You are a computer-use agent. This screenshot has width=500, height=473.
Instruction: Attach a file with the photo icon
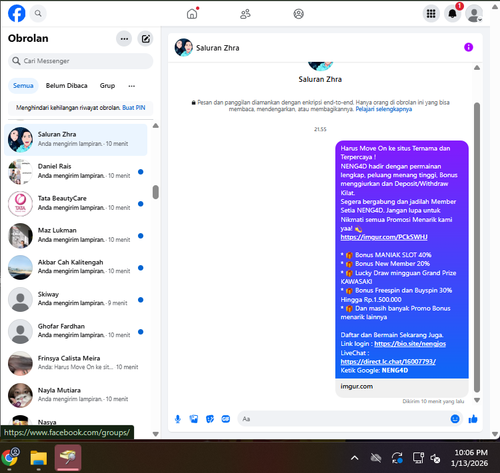click(x=194, y=419)
